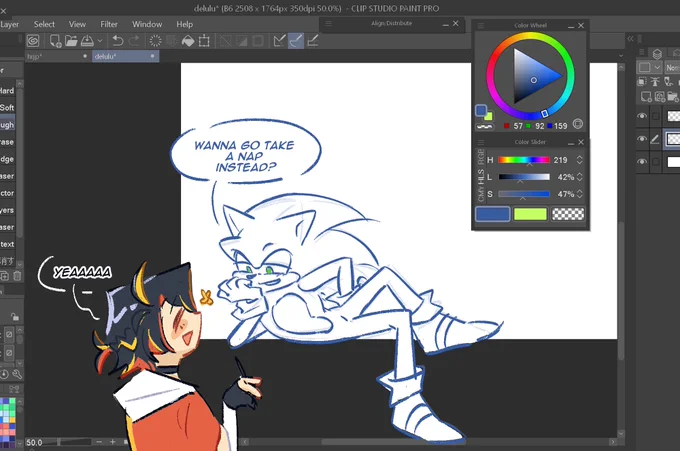Screen dimensions: 680x451
Task: Click the H value stepper arrows
Action: 579,160
